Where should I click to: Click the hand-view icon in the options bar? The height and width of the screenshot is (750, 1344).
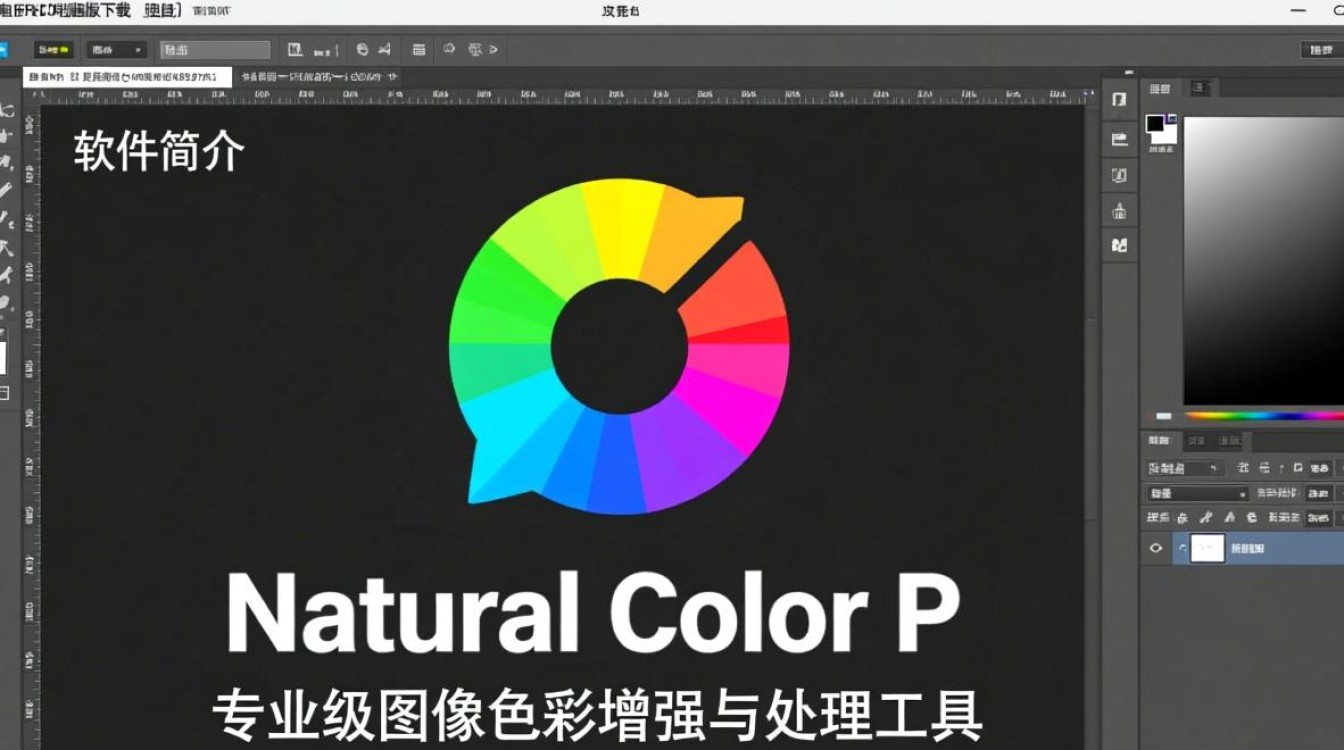(361, 47)
